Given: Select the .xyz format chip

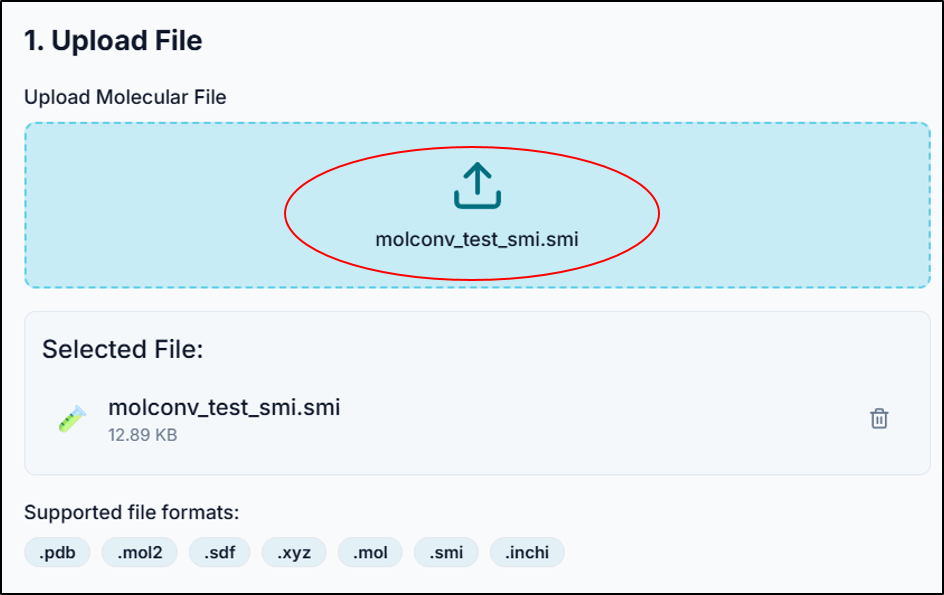Looking at the screenshot, I should tap(293, 552).
